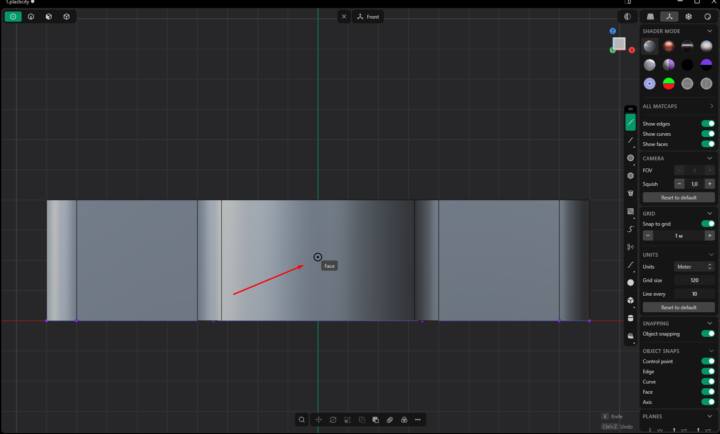
Task: Open the active axes settings tab
Action: tap(669, 17)
